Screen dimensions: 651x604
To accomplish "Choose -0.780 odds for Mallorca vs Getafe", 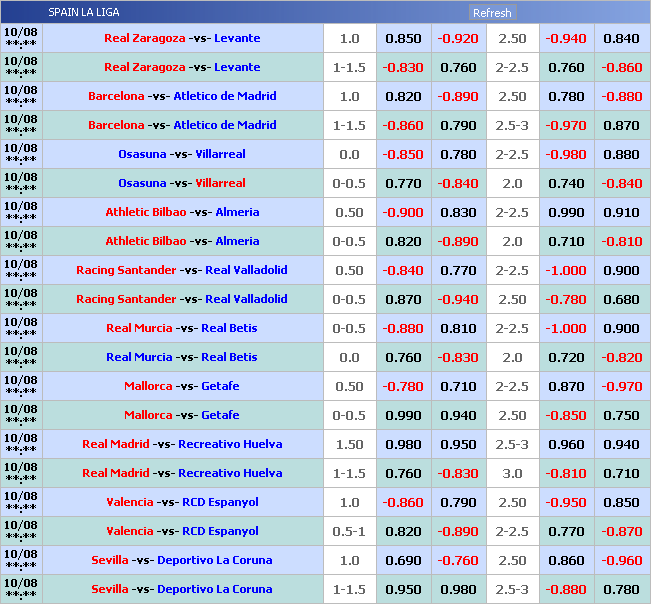I will tap(403, 386).
